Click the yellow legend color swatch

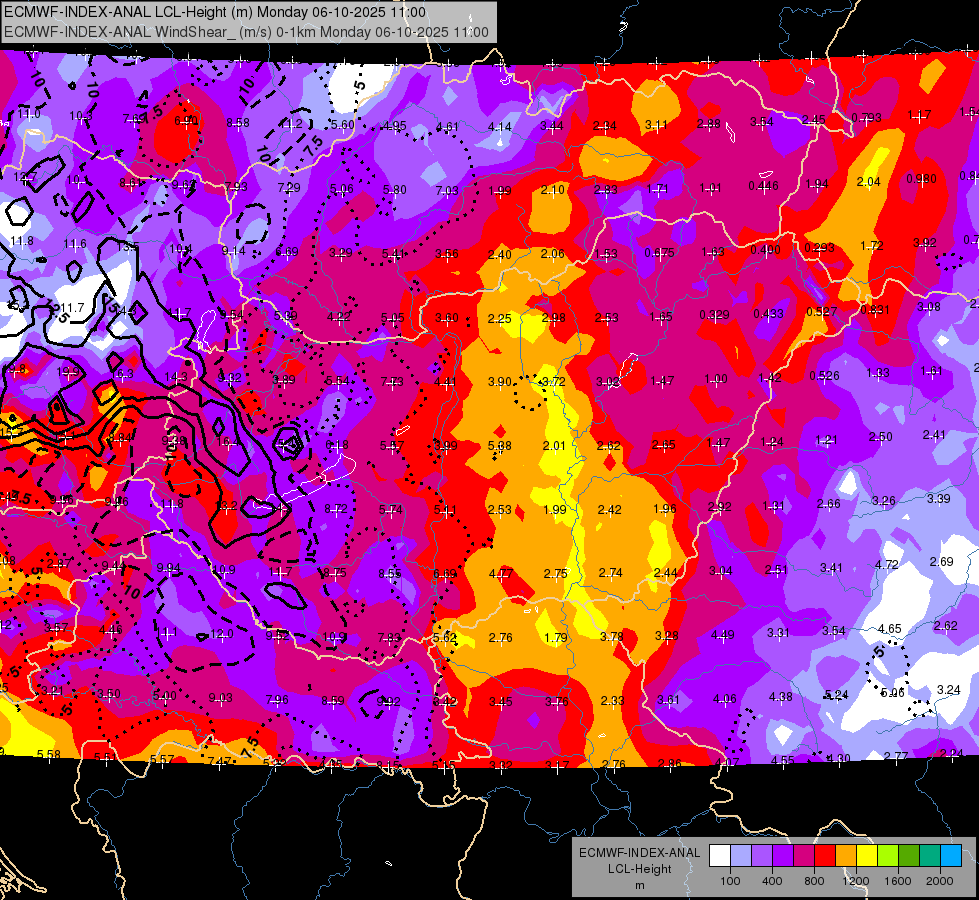(867, 856)
